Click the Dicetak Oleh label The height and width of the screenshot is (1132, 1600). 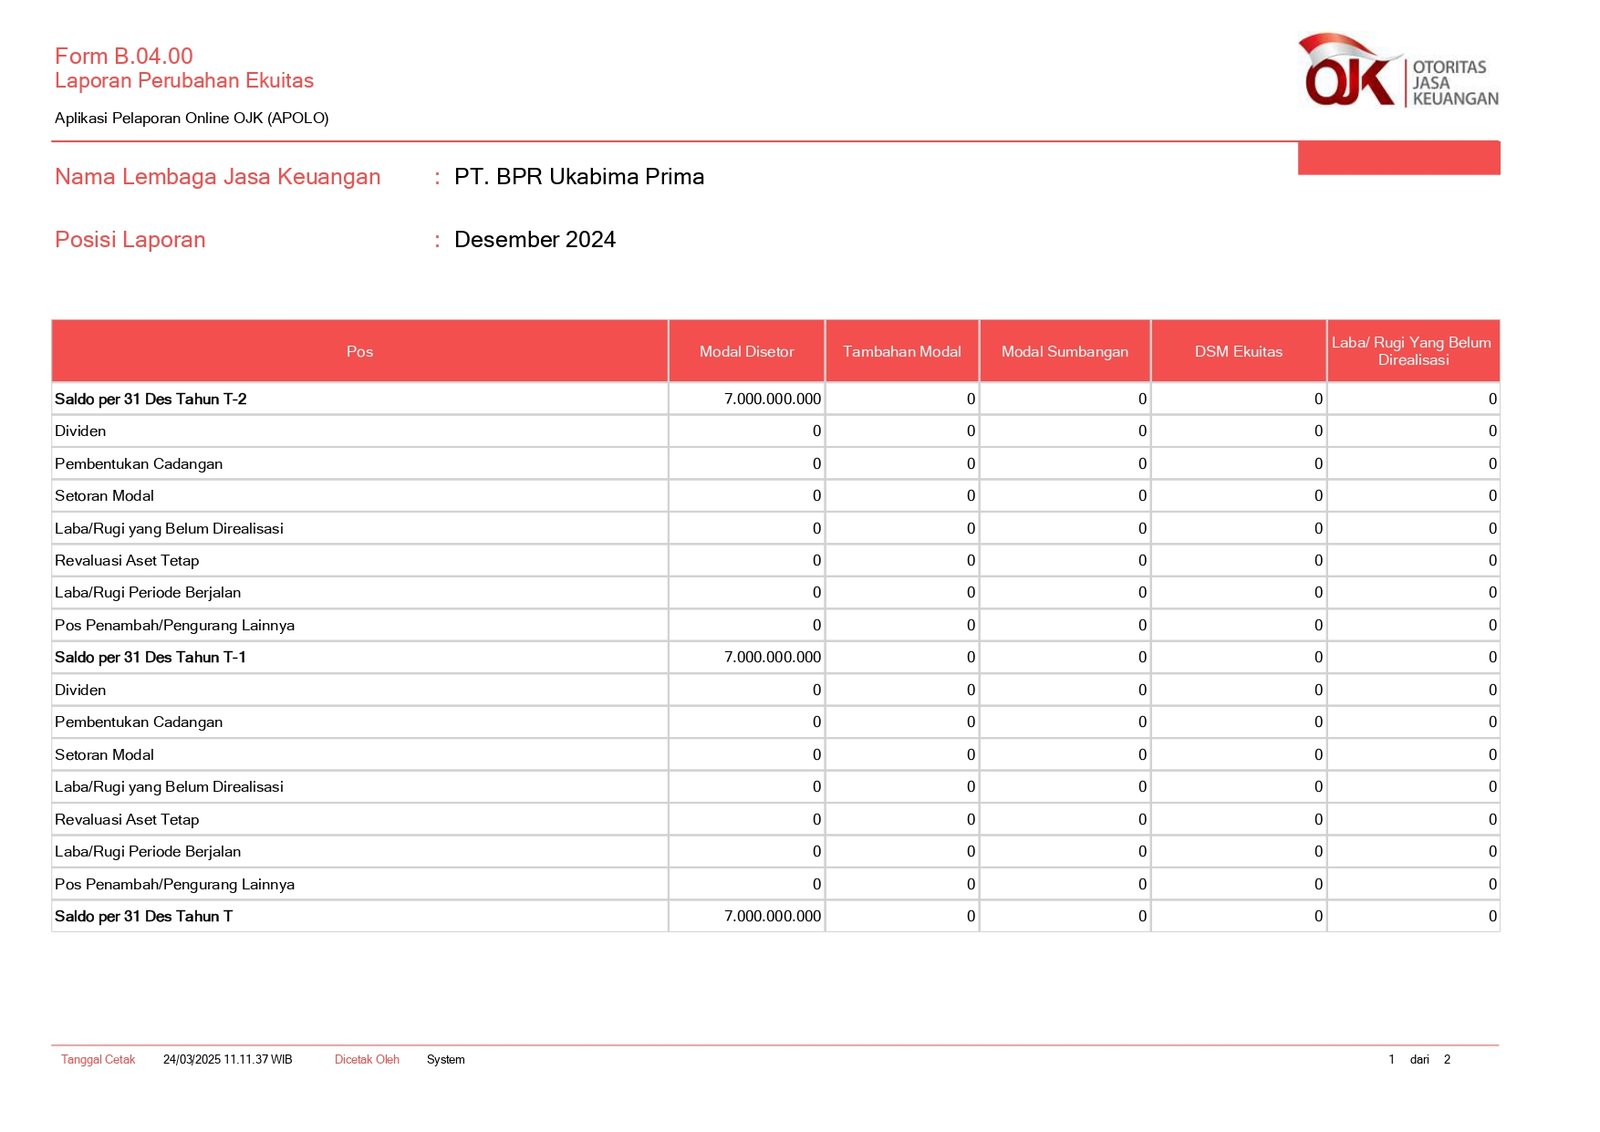tap(367, 1059)
